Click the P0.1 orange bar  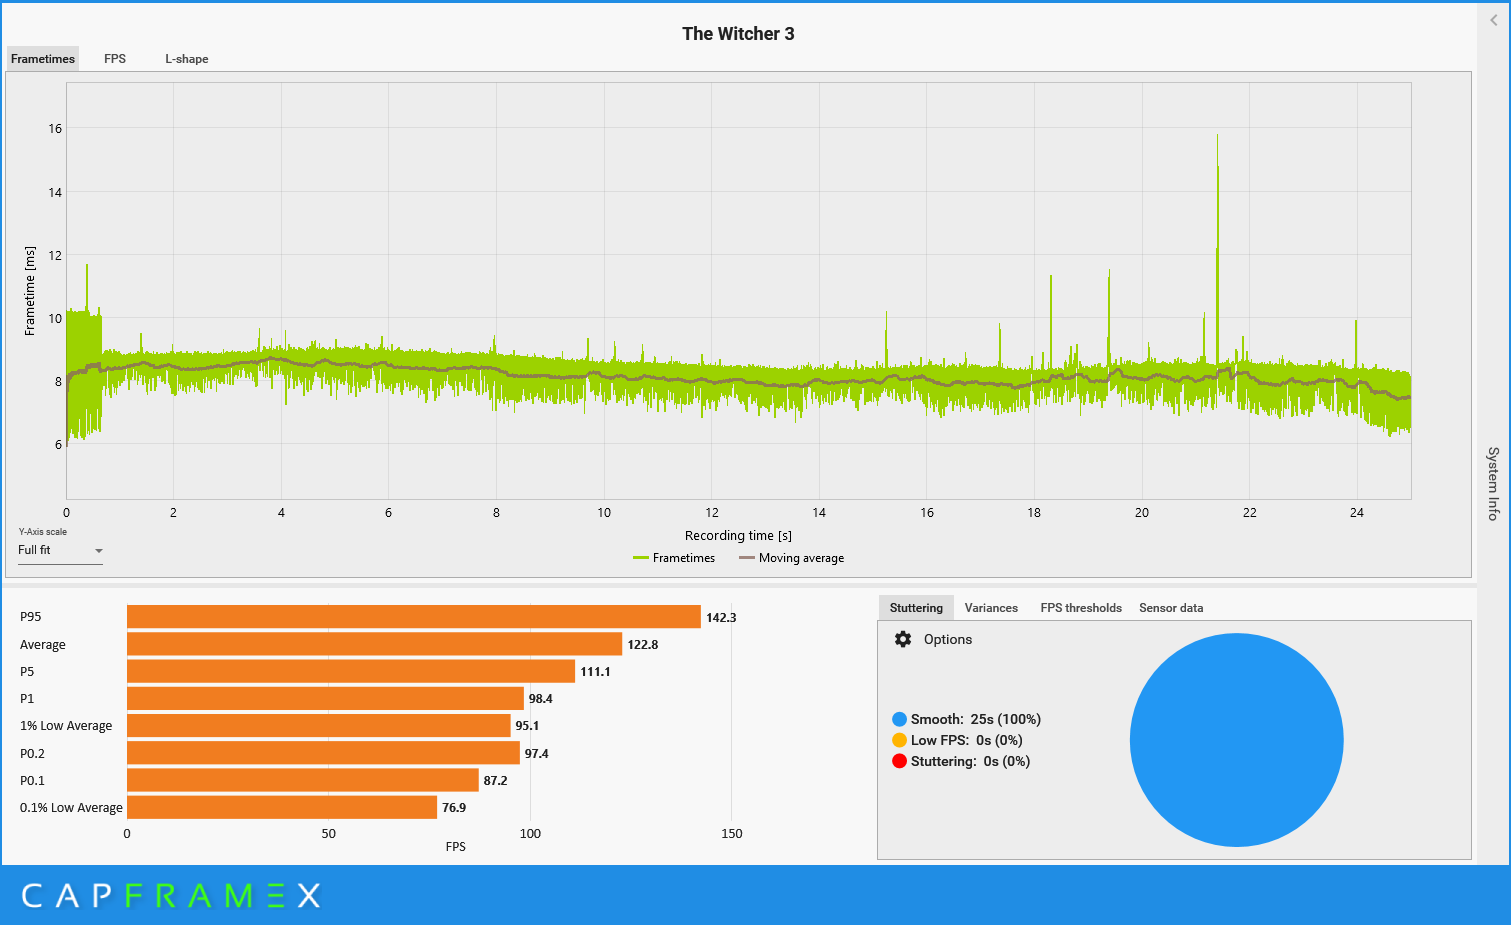pyautogui.click(x=303, y=780)
